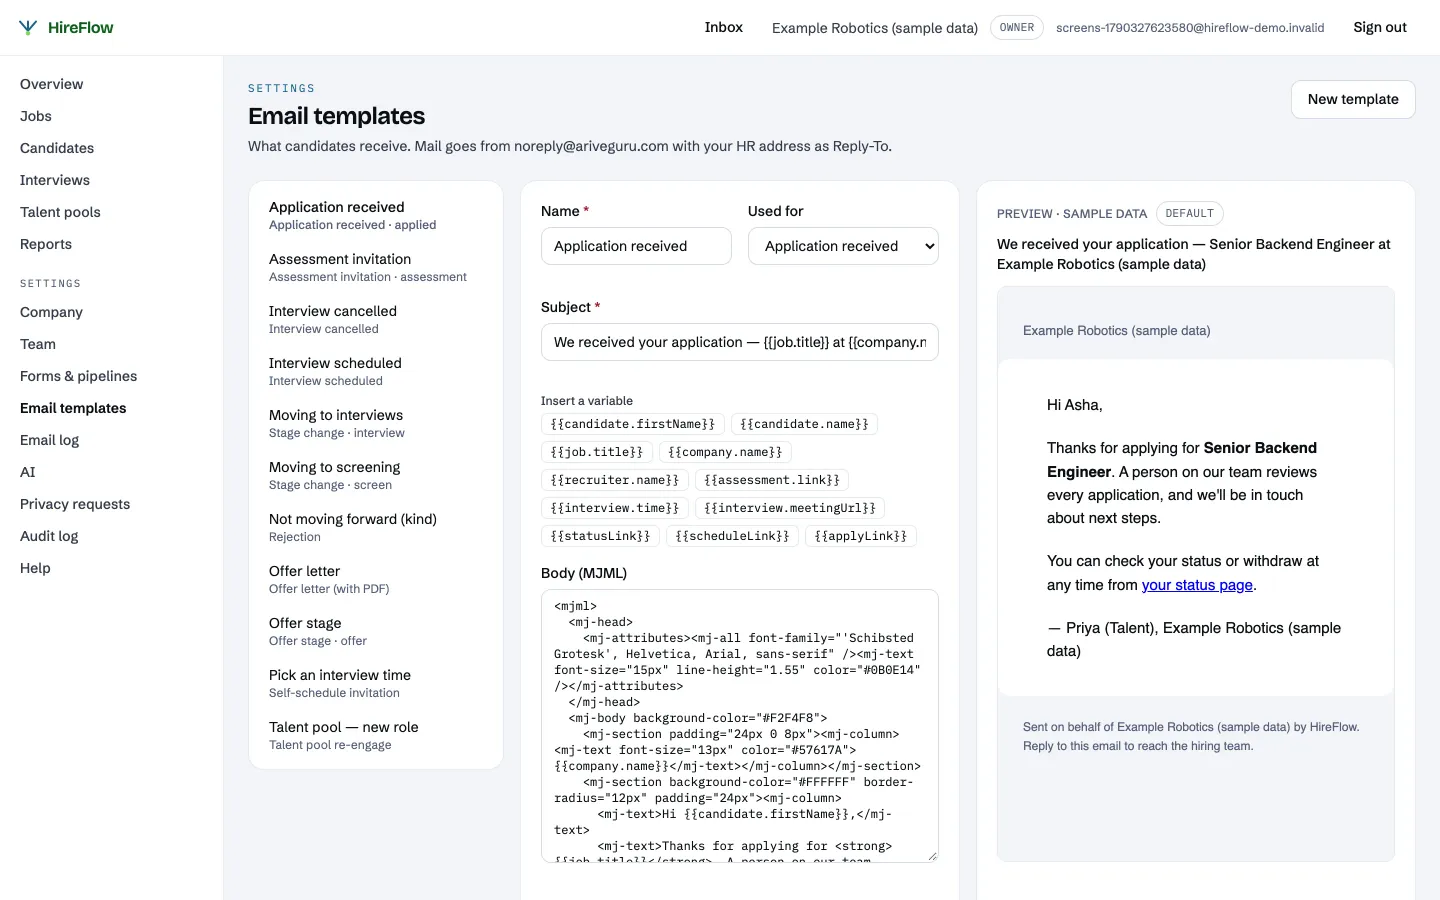This screenshot has height=900, width=1440.
Task: Select the Interview cancelled template
Action: click(x=376, y=319)
